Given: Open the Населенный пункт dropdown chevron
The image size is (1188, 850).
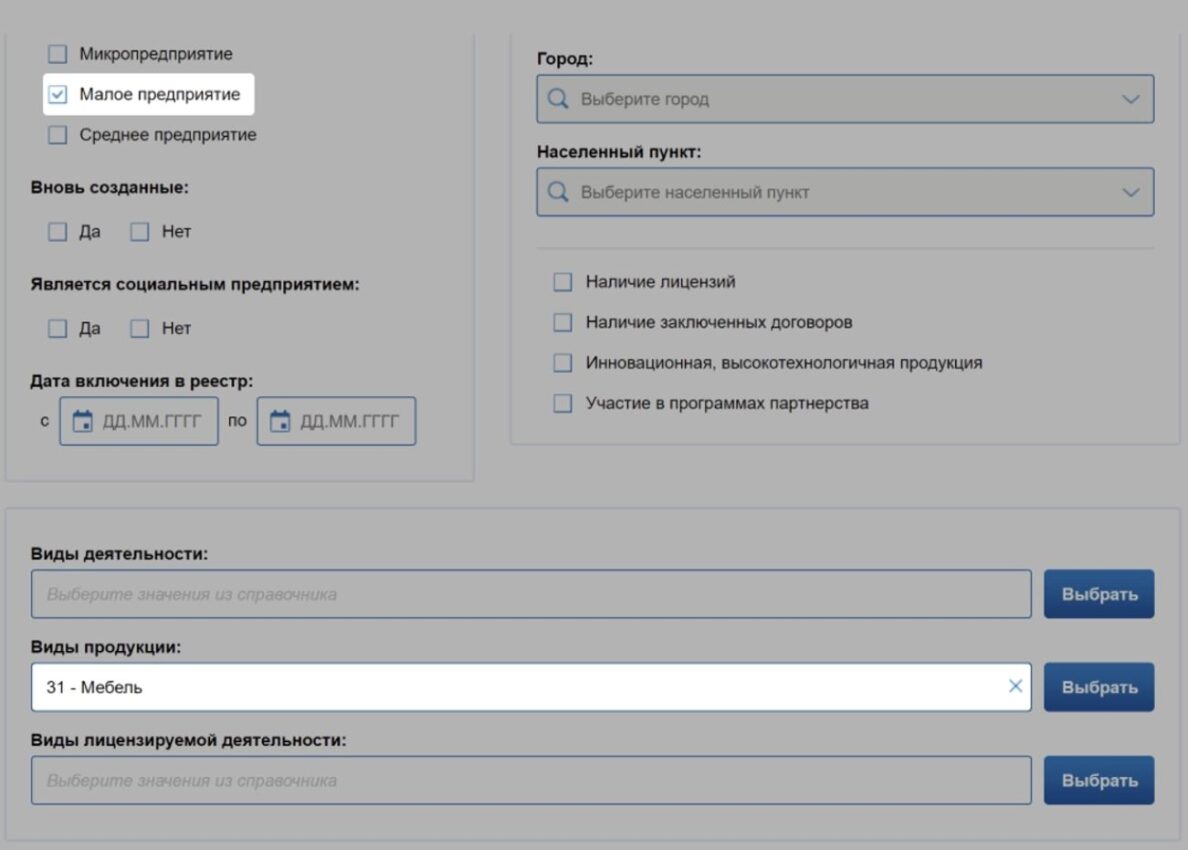Looking at the screenshot, I should click(x=1130, y=192).
